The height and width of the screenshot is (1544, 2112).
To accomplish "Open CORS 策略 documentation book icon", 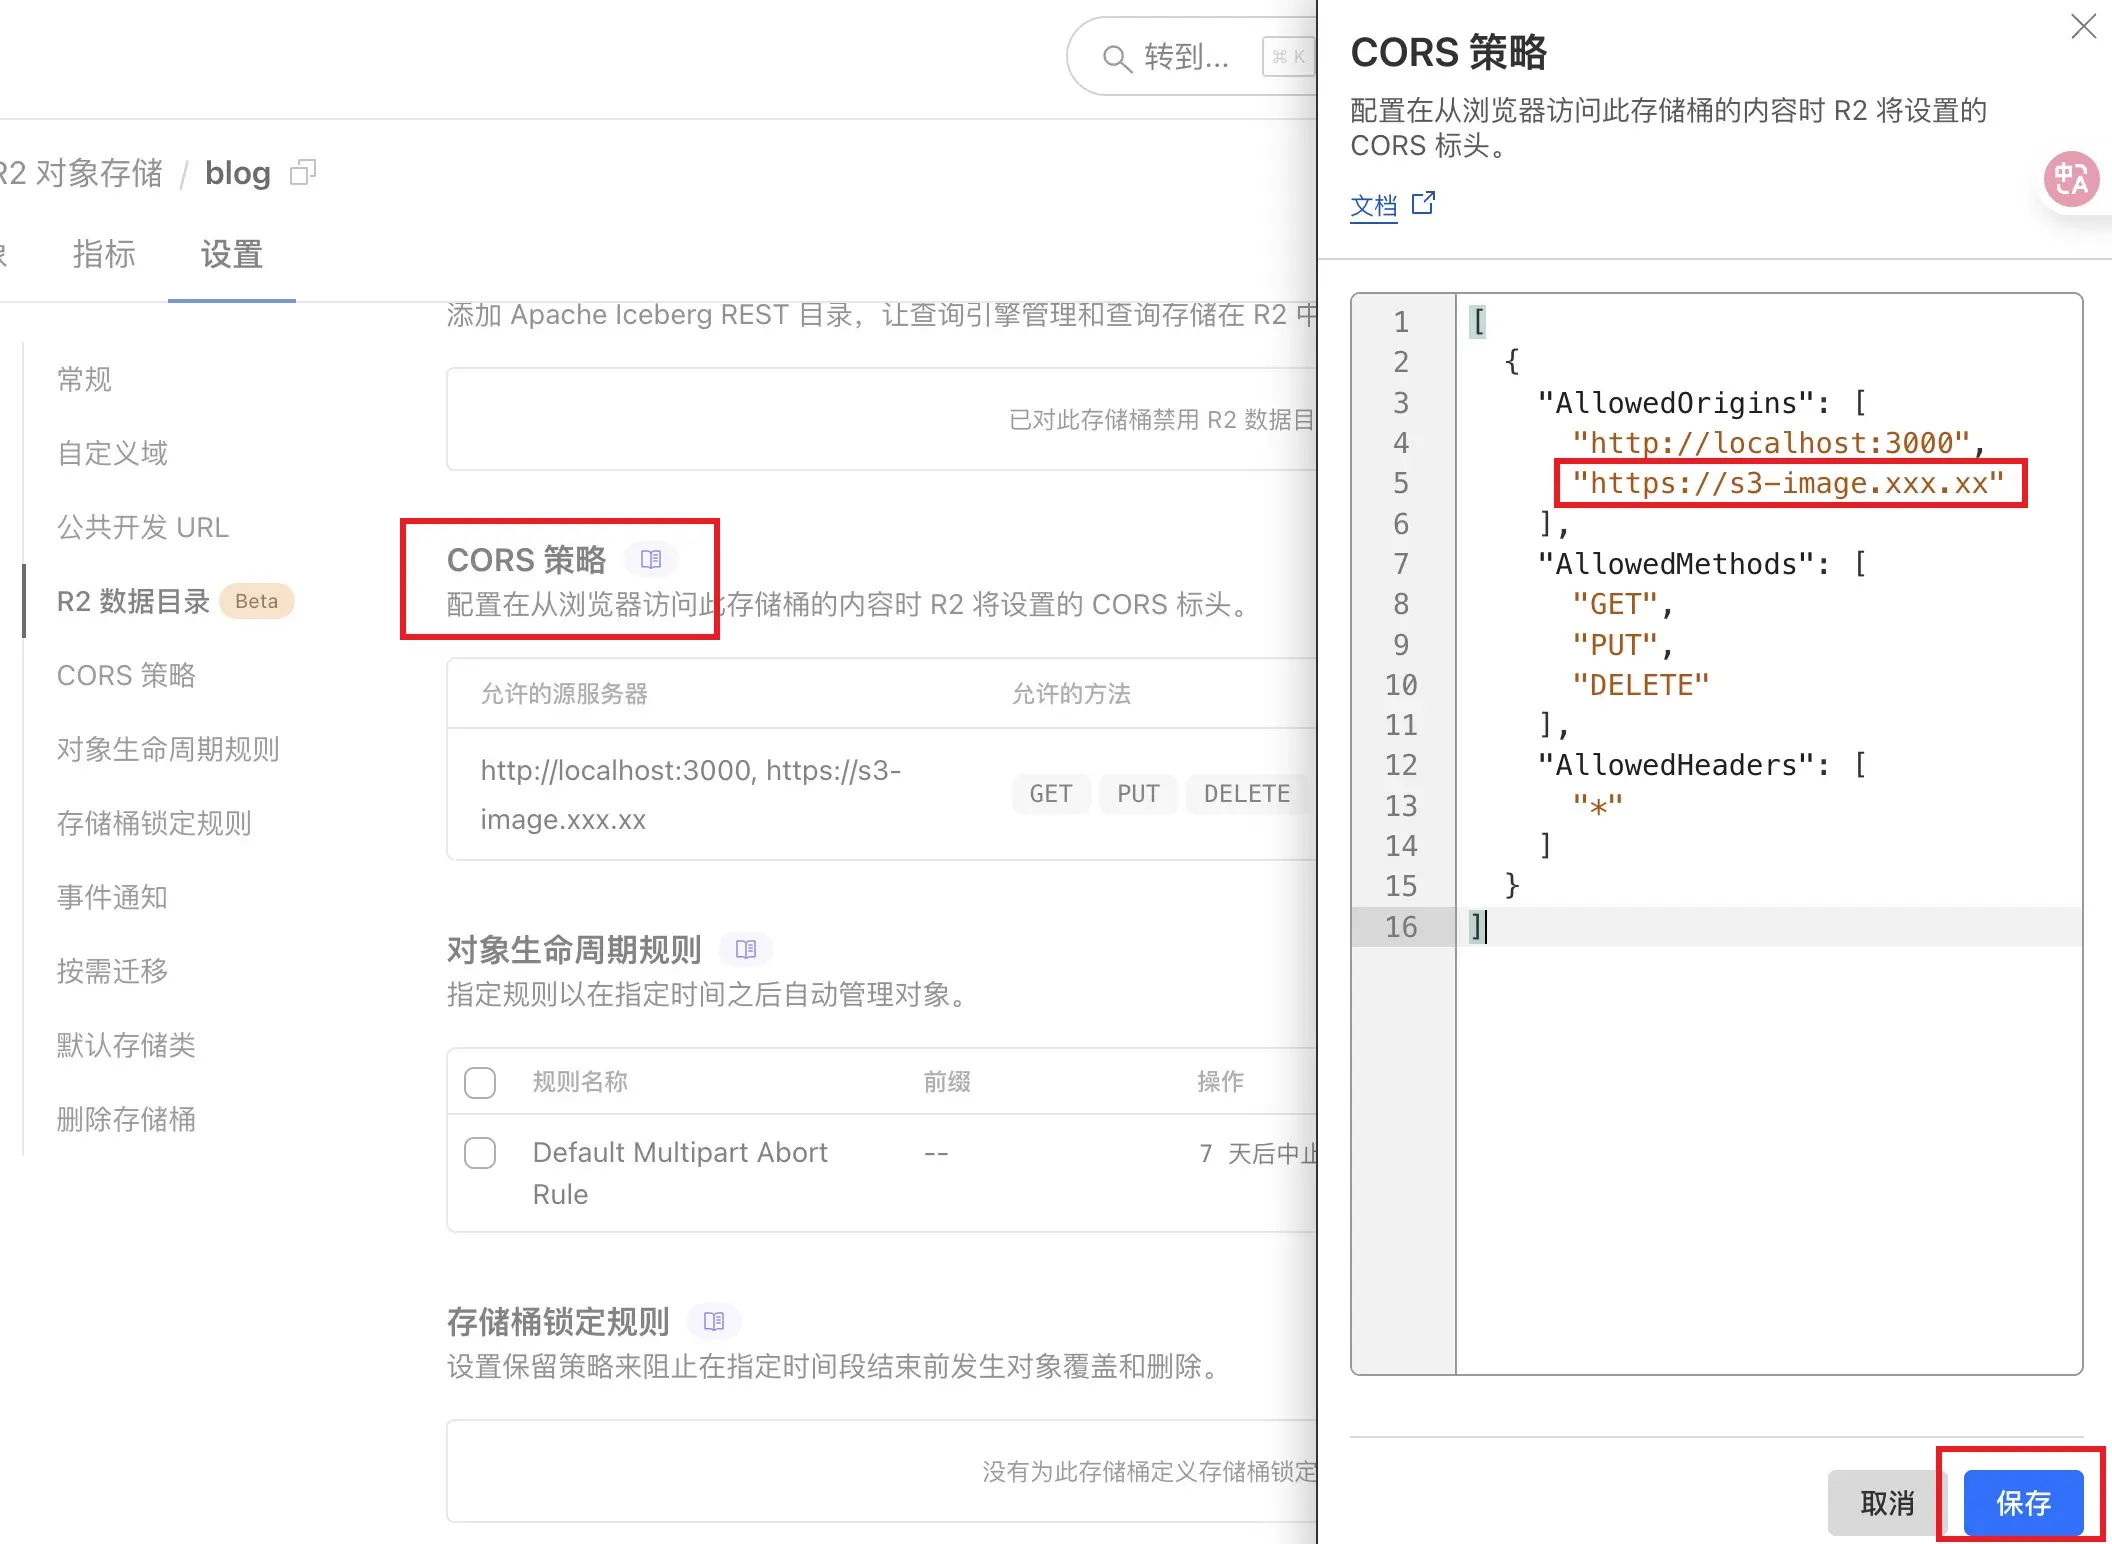I will click(651, 559).
